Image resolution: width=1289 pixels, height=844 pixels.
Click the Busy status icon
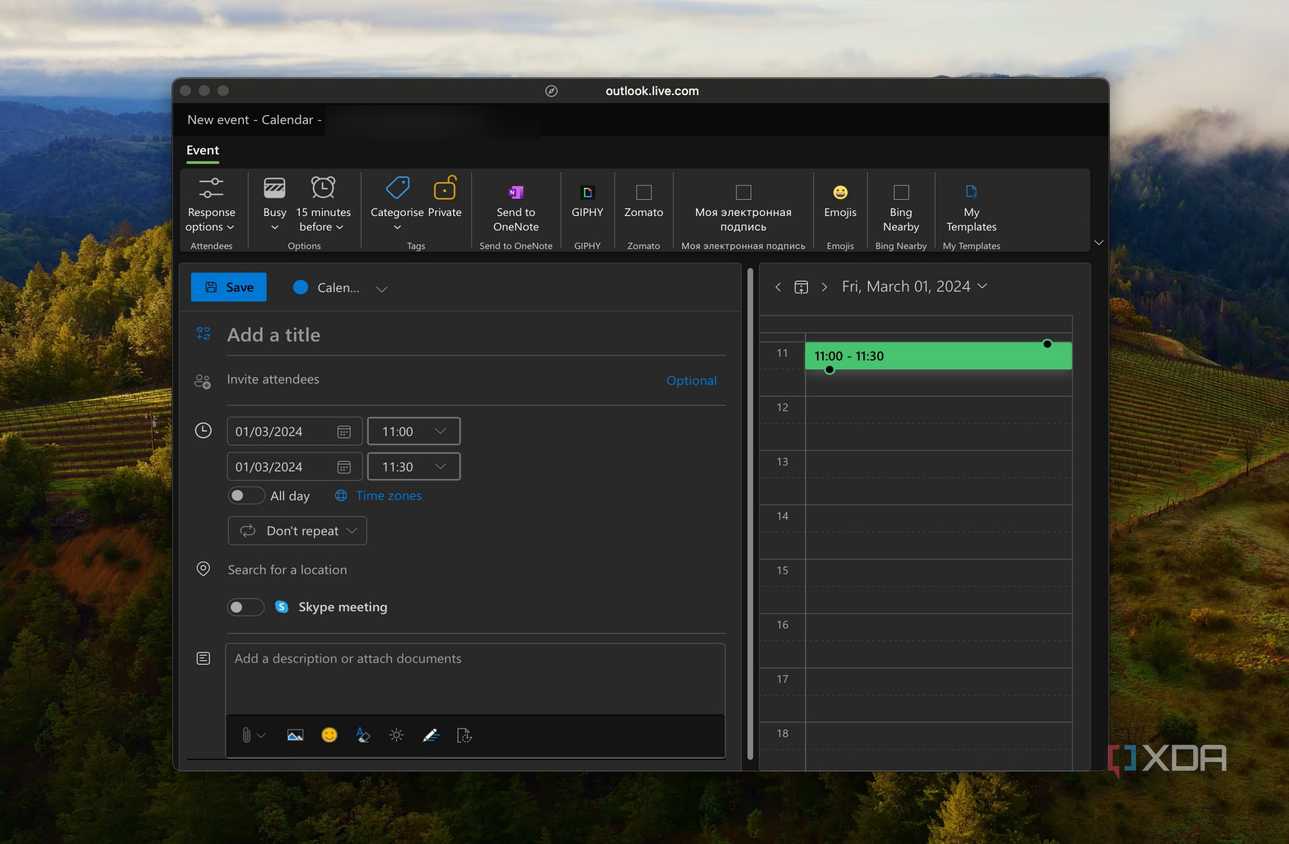(x=274, y=188)
